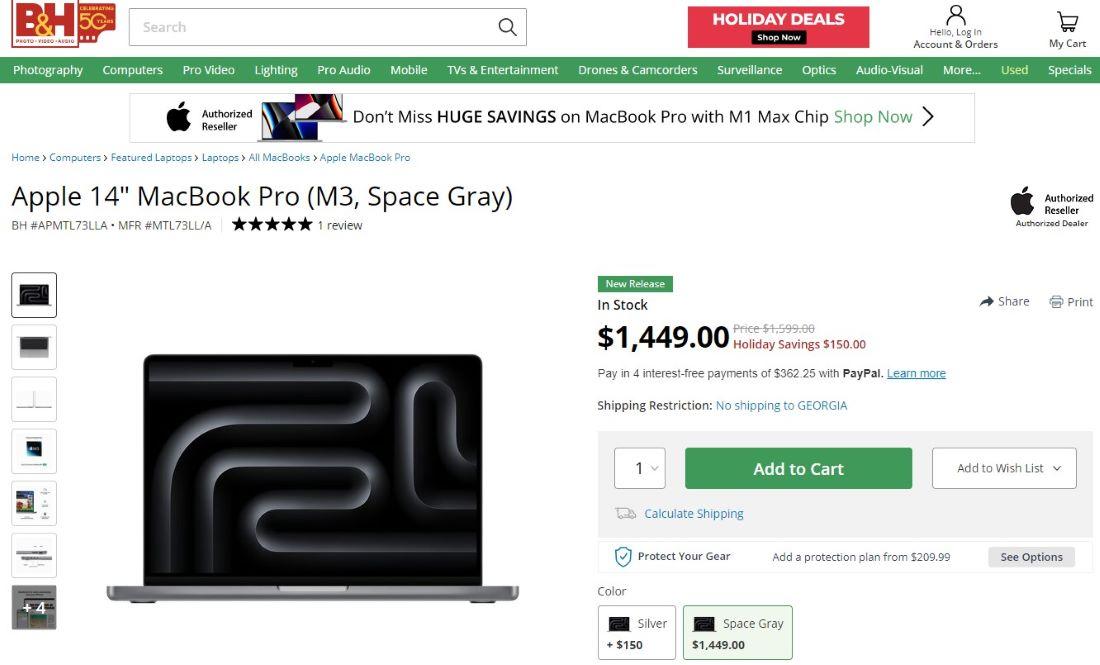This screenshot has width=1100, height=665.
Task: Click the Protect Your Gear shield icon
Action: click(622, 557)
